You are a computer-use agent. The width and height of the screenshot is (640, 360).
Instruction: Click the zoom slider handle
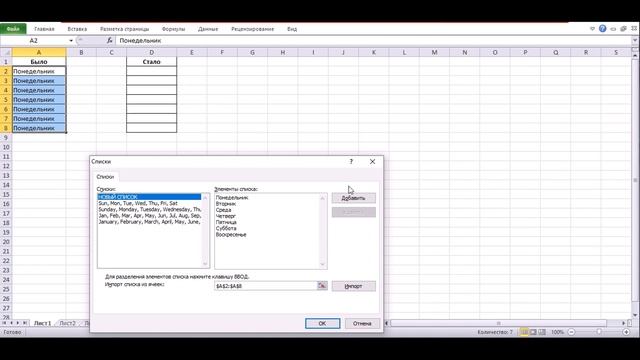click(x=599, y=332)
